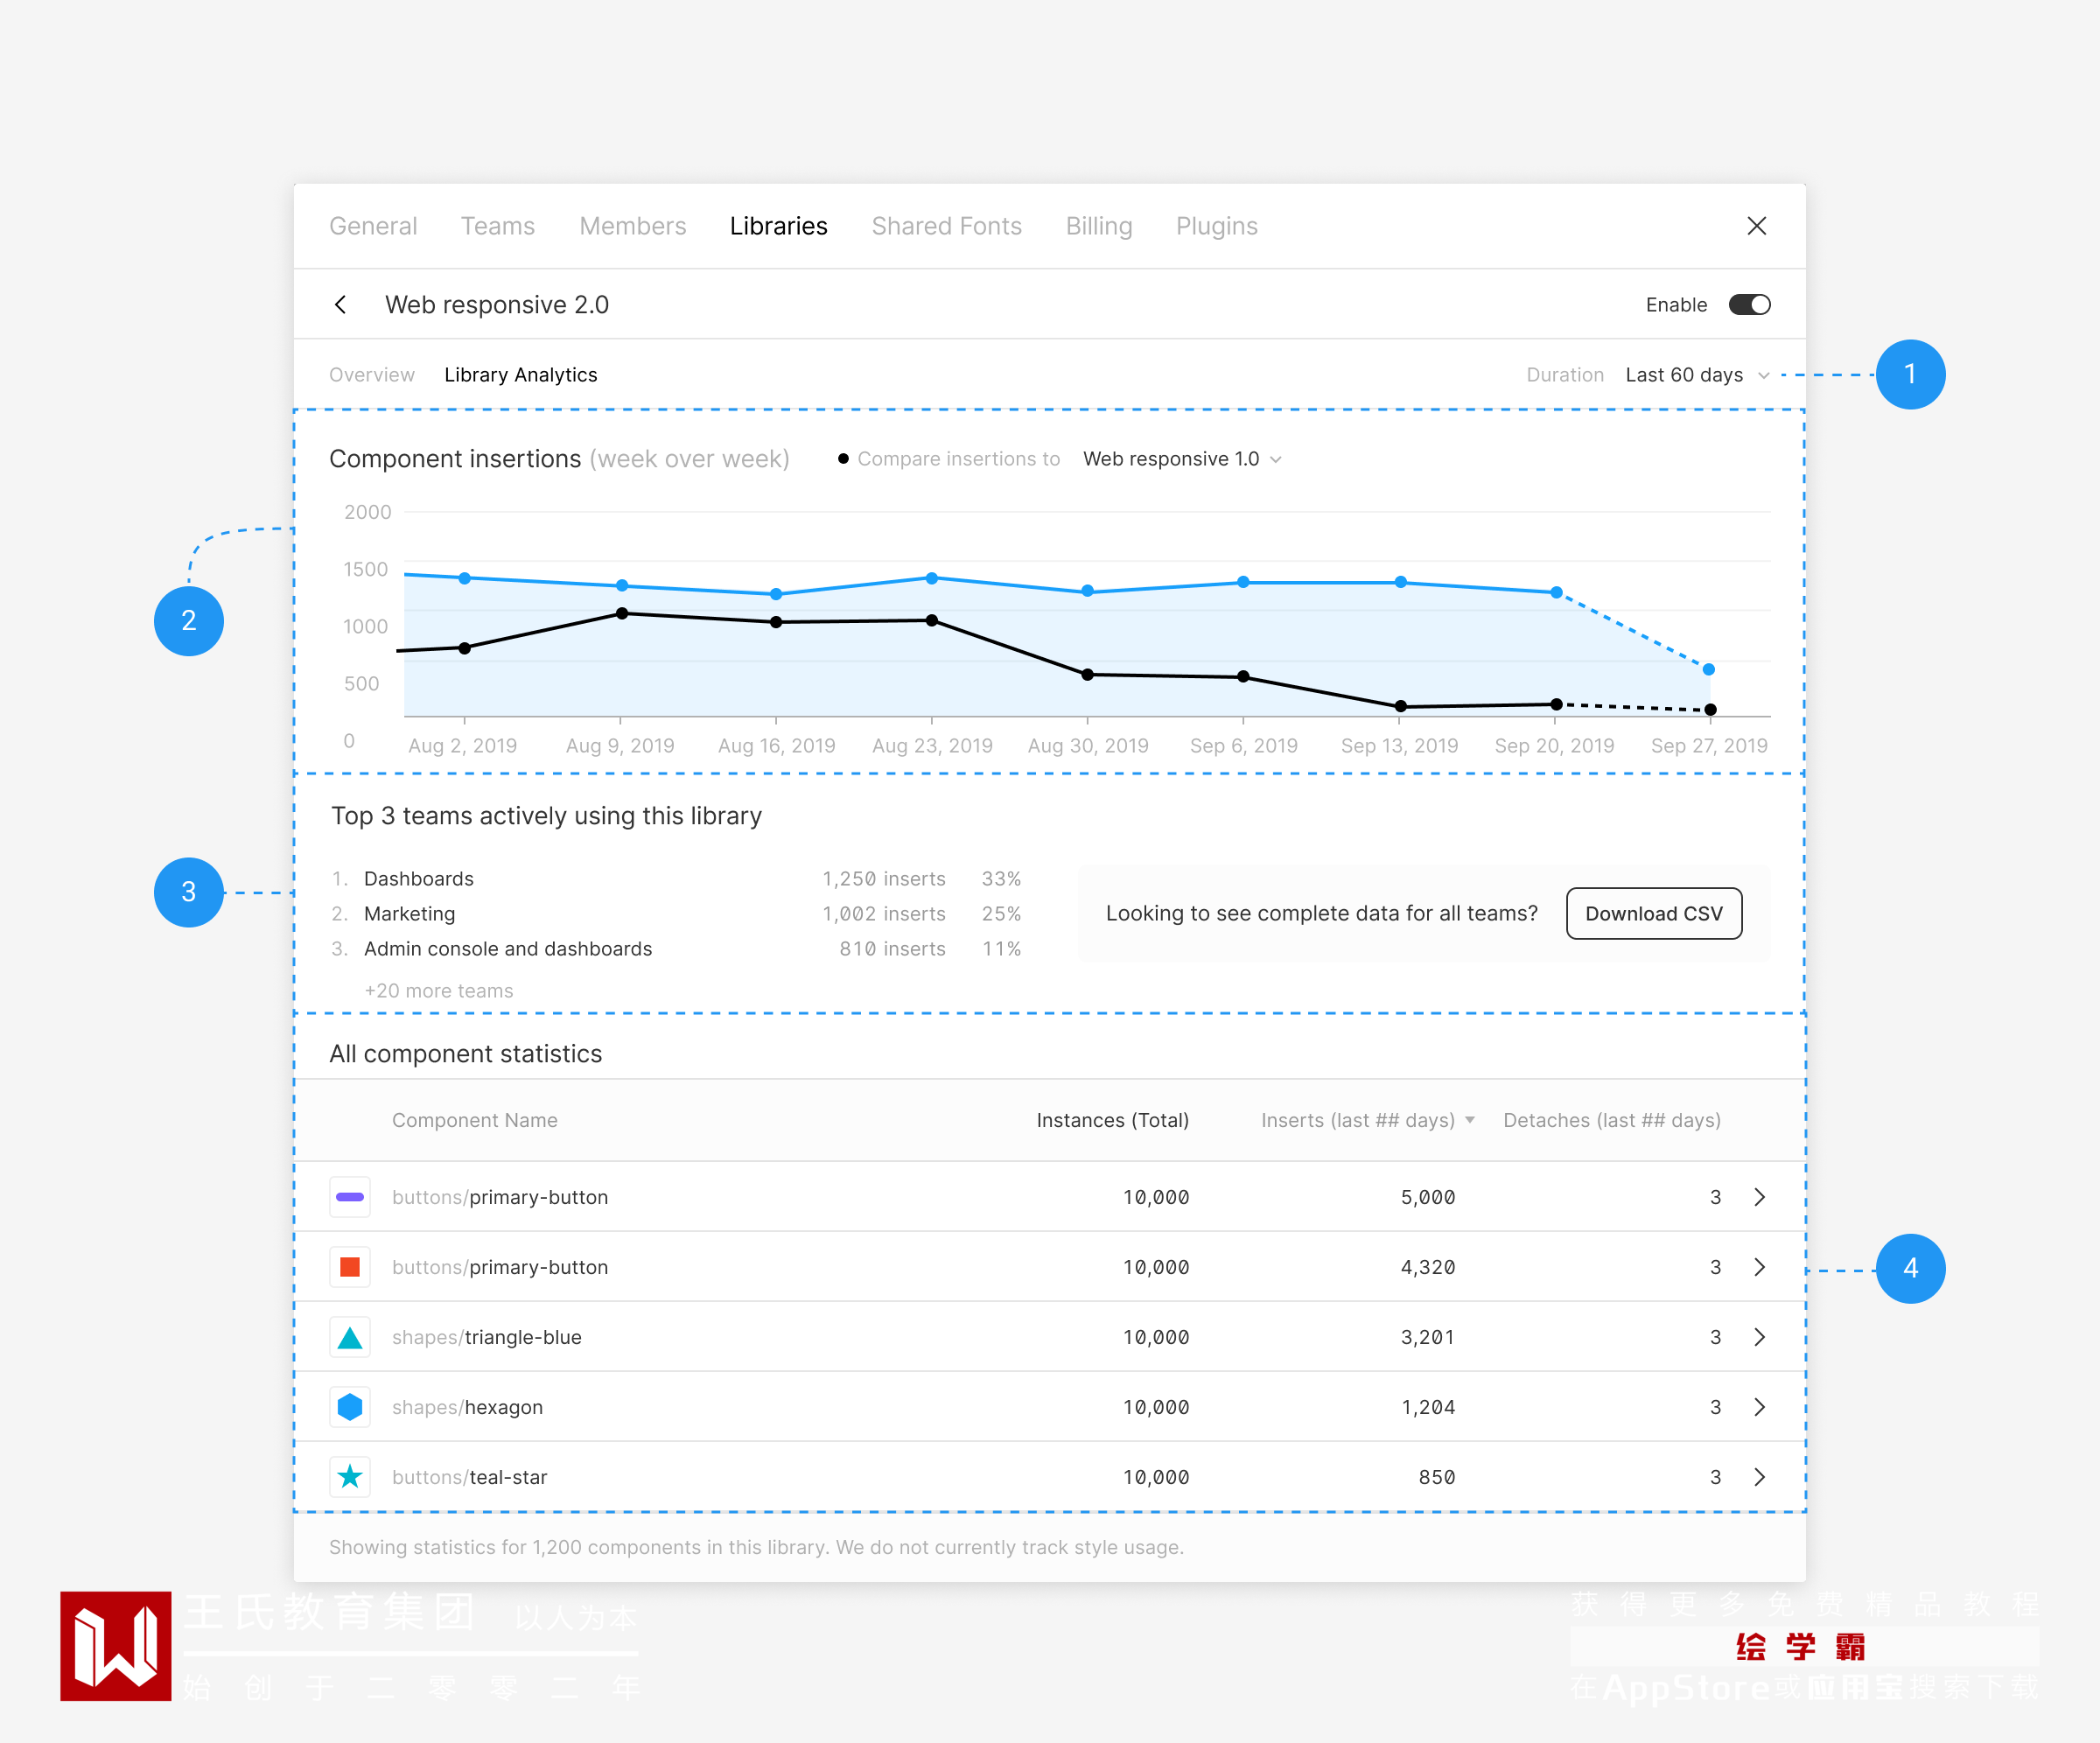Click the teal-star component icon
Viewport: 2100px width, 1743px height.
[350, 1477]
